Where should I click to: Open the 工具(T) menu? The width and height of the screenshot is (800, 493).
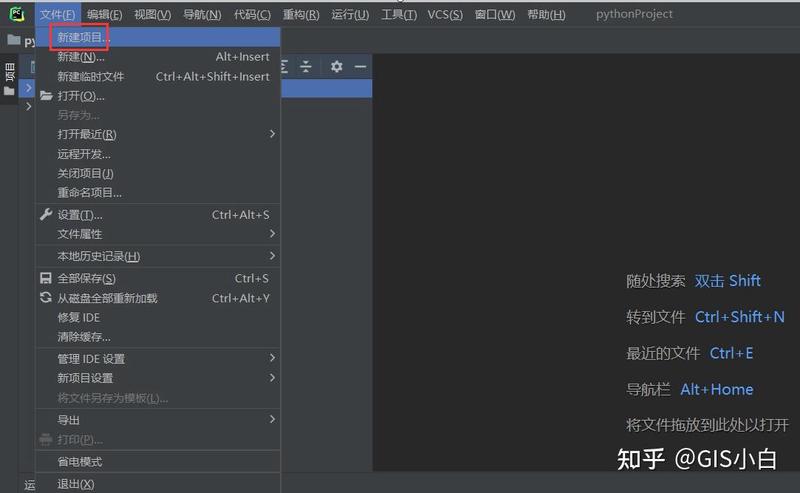pyautogui.click(x=399, y=14)
